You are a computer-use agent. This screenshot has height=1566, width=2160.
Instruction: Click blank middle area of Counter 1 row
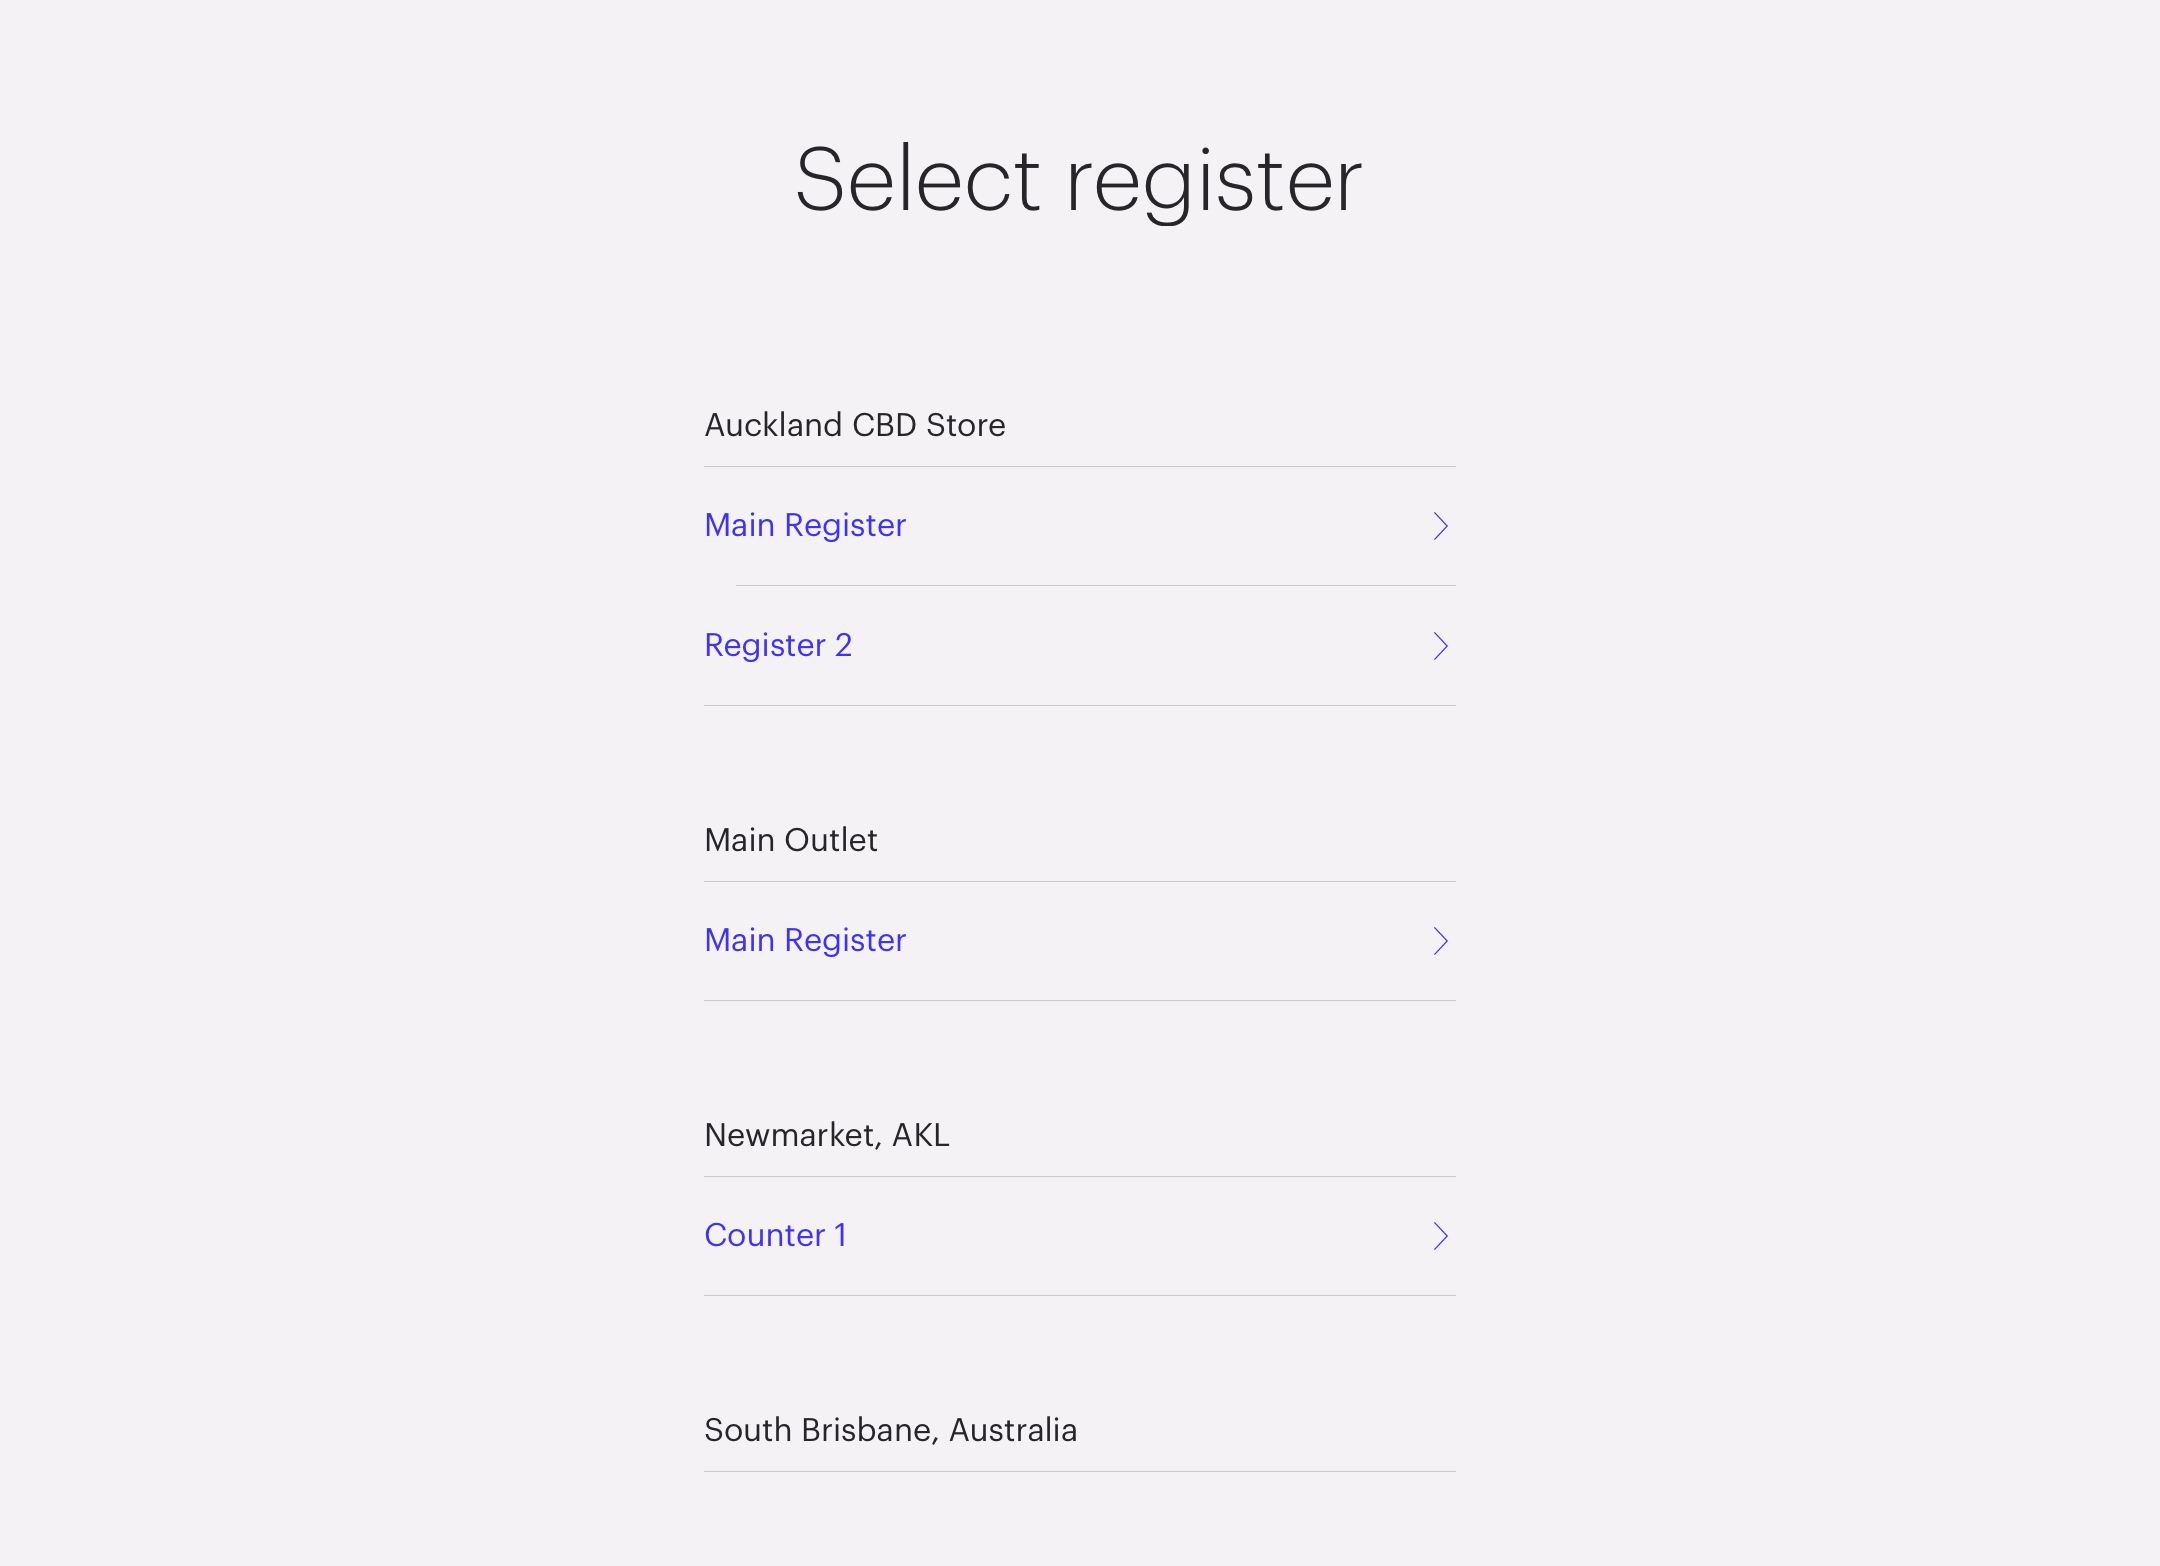click(1140, 1236)
